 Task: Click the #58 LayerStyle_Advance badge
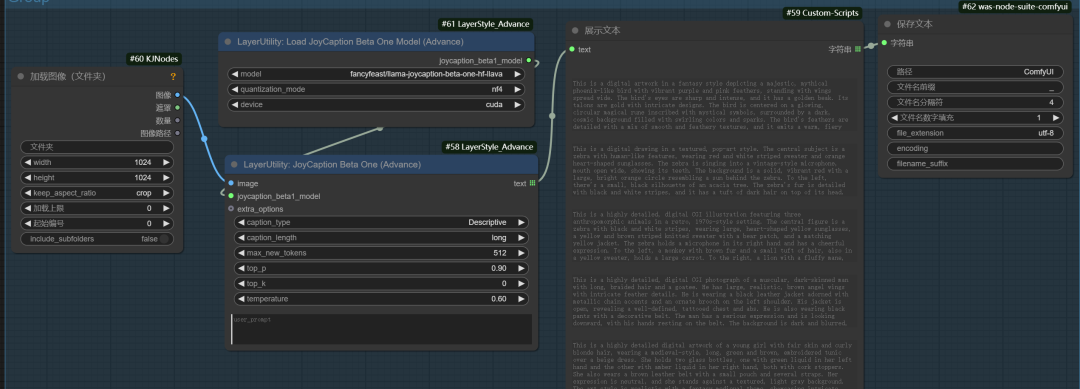[x=488, y=147]
